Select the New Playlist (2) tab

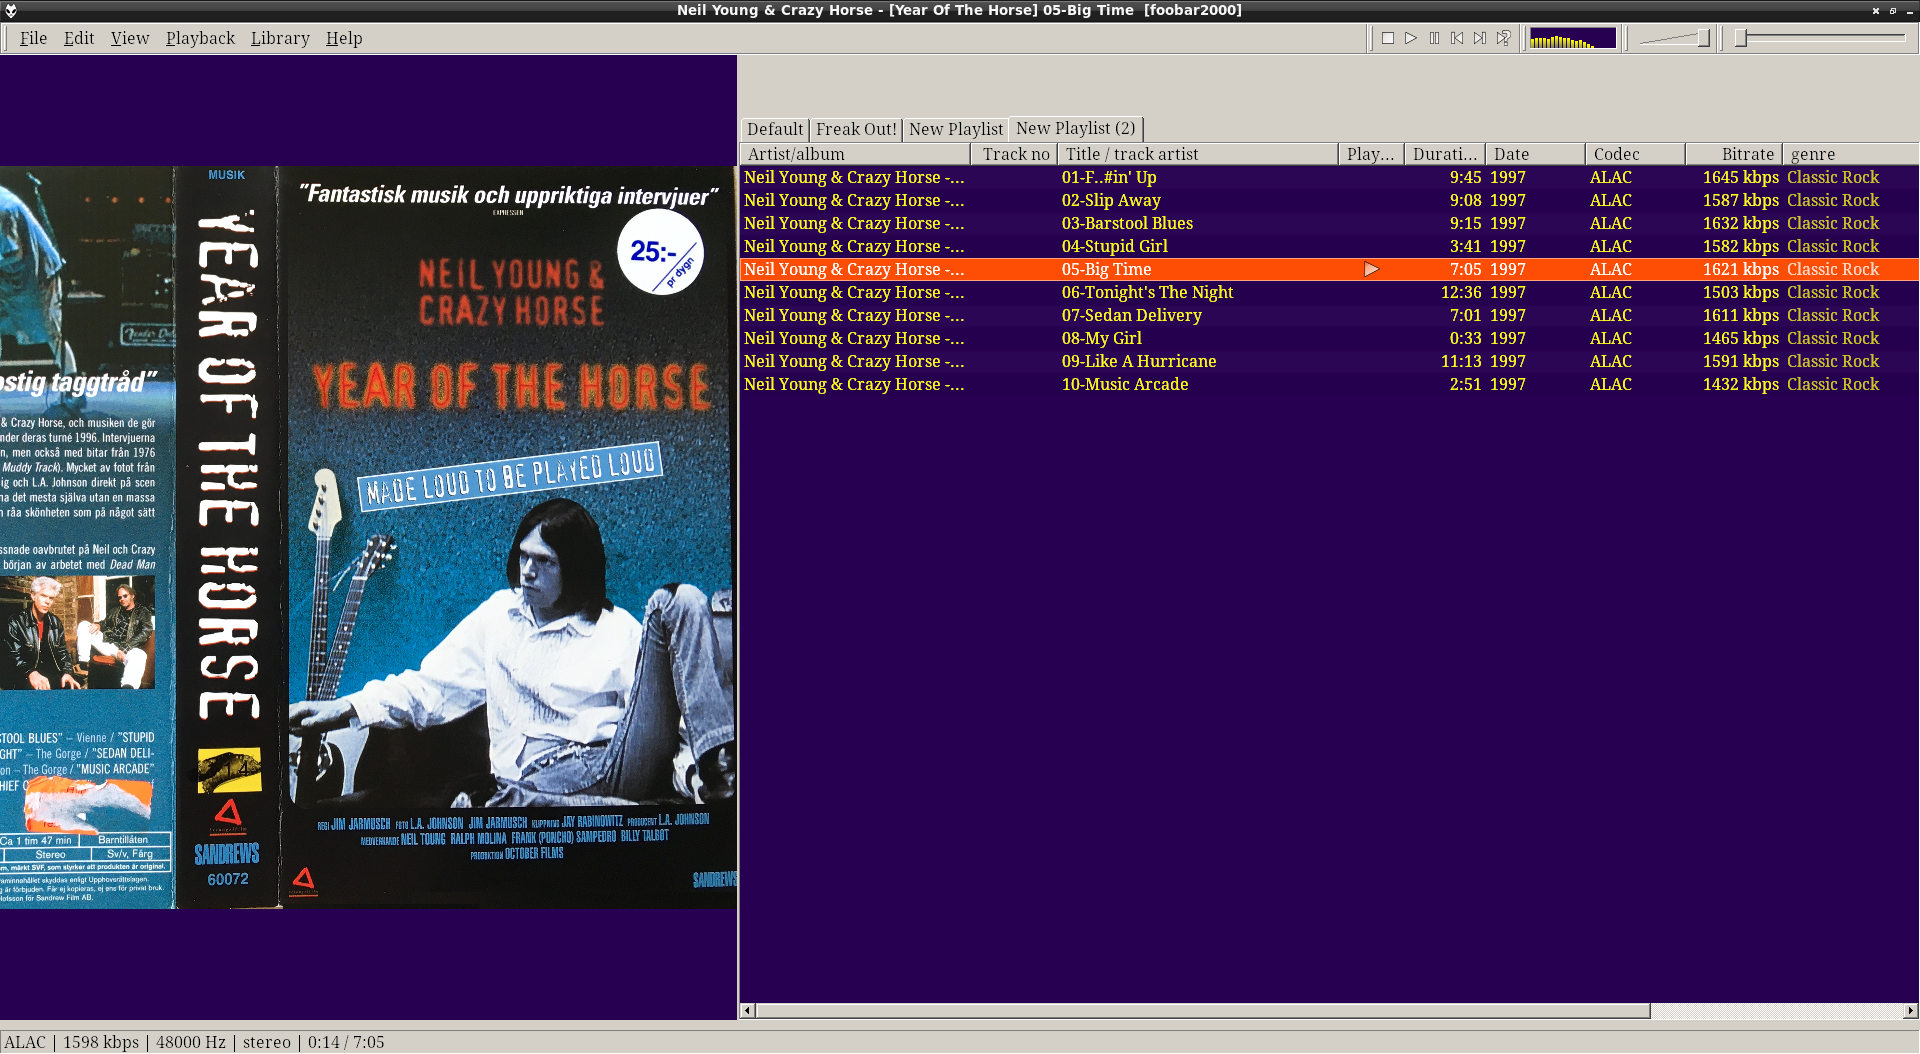coord(1076,128)
